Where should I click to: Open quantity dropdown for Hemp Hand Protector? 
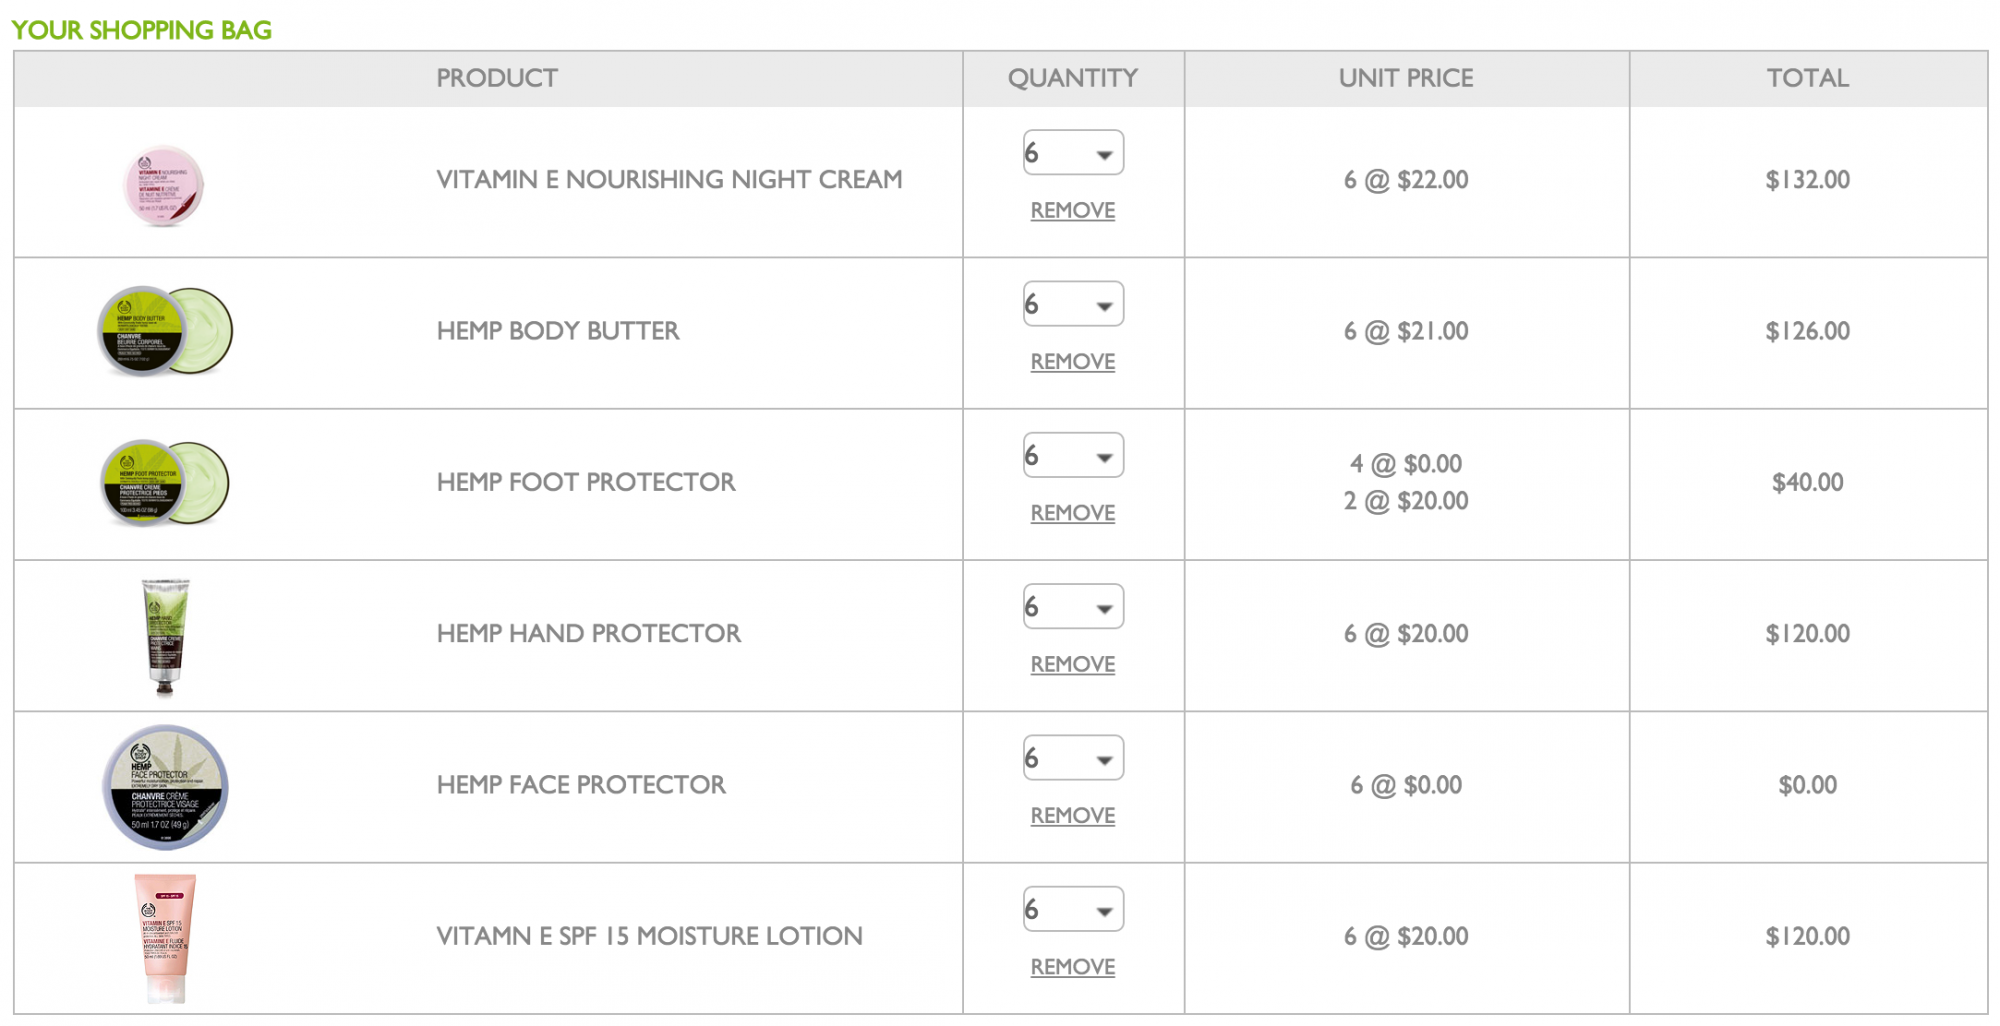[1073, 607]
